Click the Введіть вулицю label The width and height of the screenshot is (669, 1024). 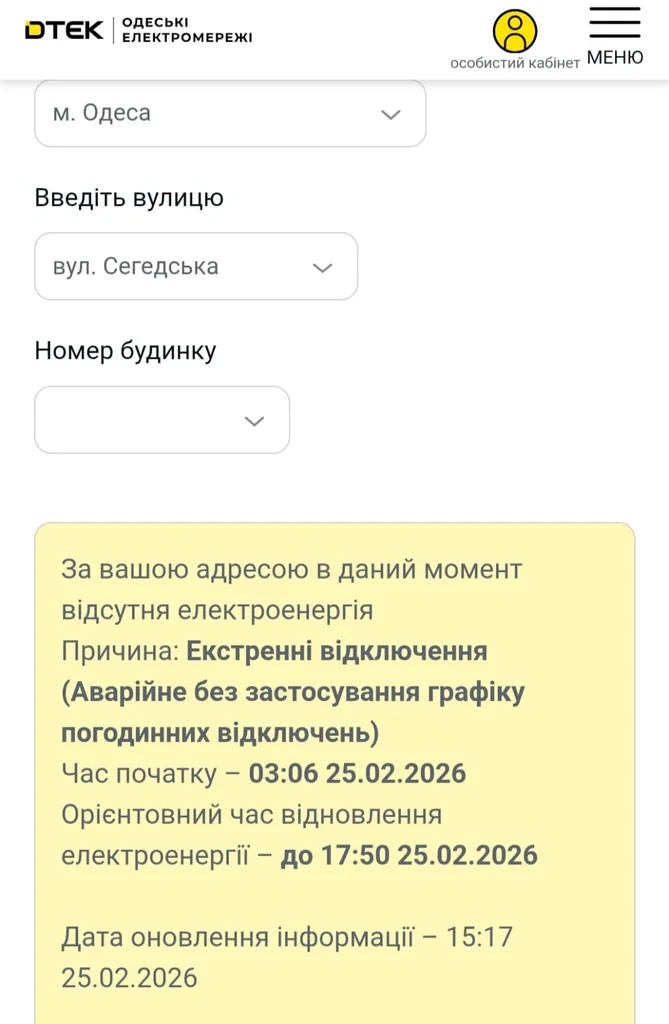(x=129, y=198)
